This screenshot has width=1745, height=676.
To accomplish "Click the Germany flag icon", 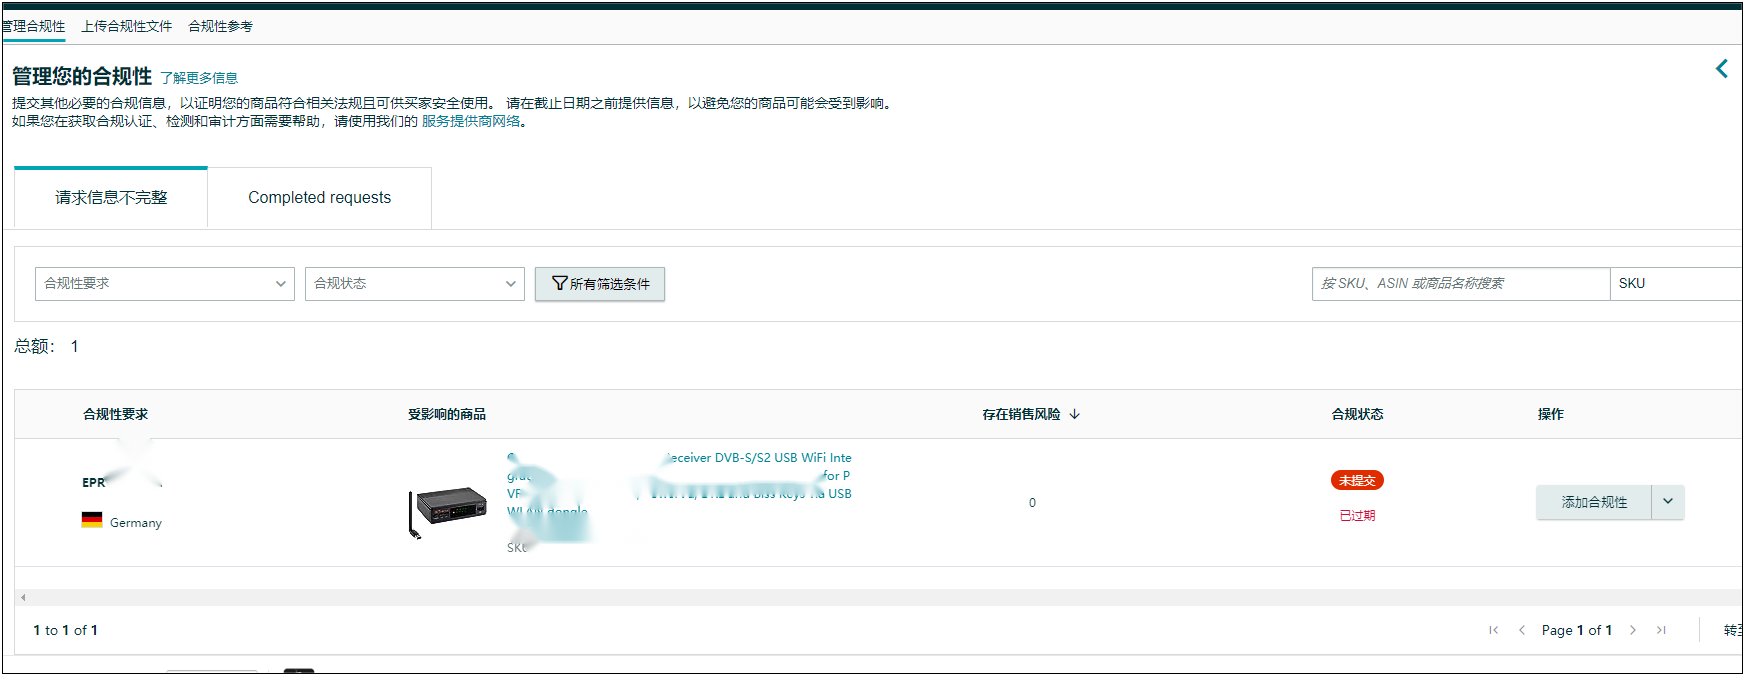I will point(92,520).
